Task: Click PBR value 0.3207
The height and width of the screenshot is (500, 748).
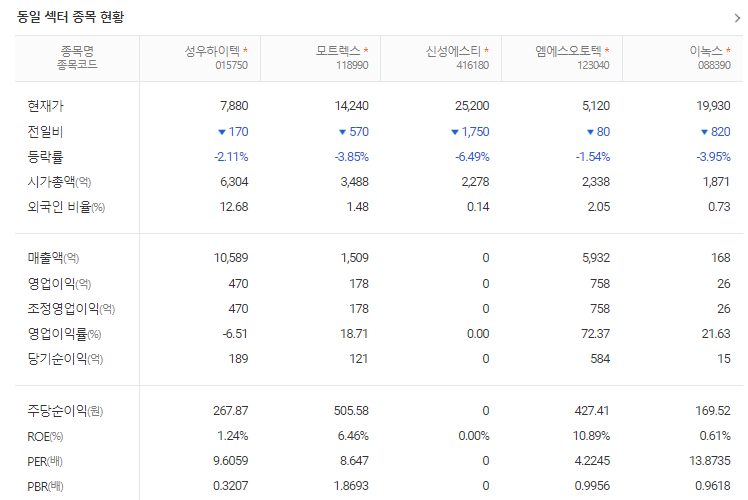Action: point(230,486)
